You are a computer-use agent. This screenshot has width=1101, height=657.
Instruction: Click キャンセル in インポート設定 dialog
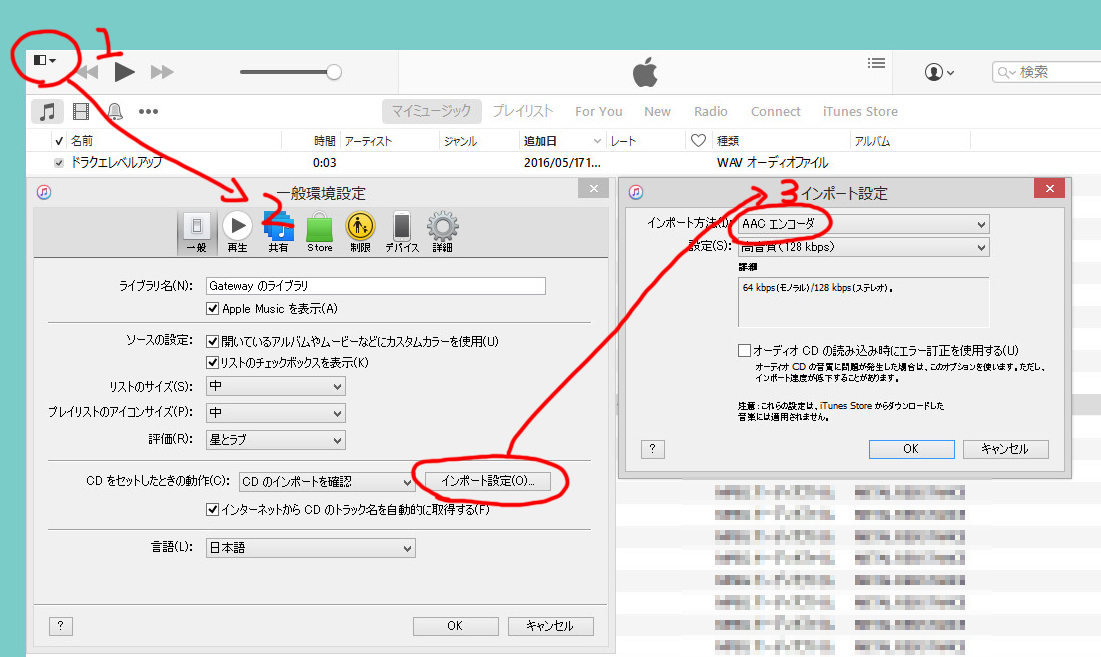pyautogui.click(x=1006, y=449)
